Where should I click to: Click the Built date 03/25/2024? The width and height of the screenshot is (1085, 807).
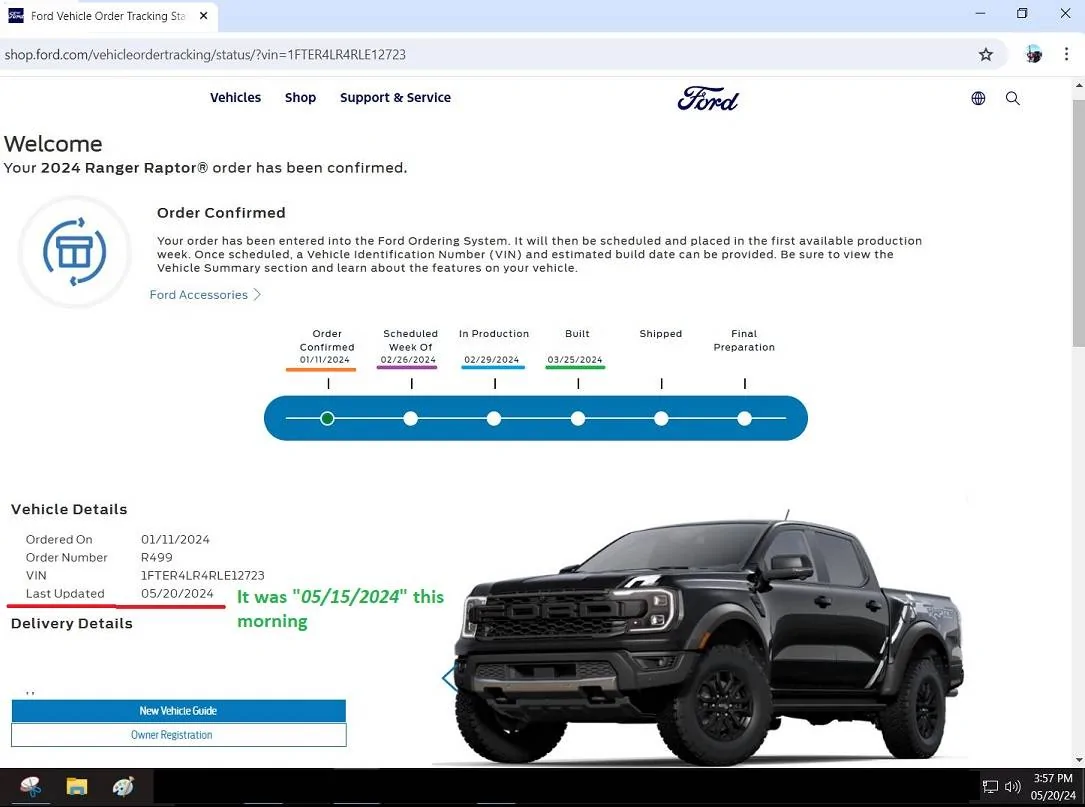click(x=575, y=360)
